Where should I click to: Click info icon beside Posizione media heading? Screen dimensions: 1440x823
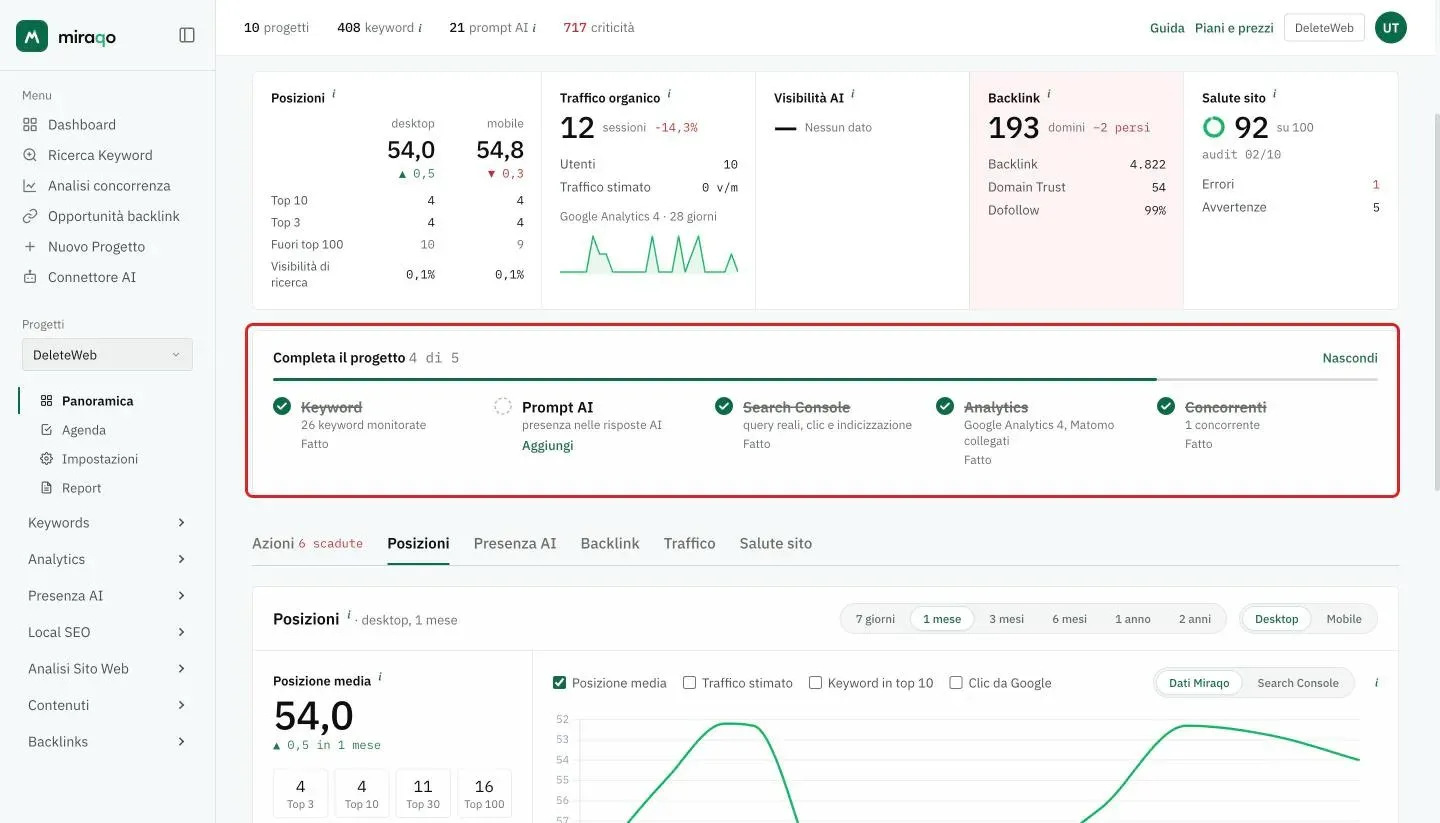tap(380, 678)
